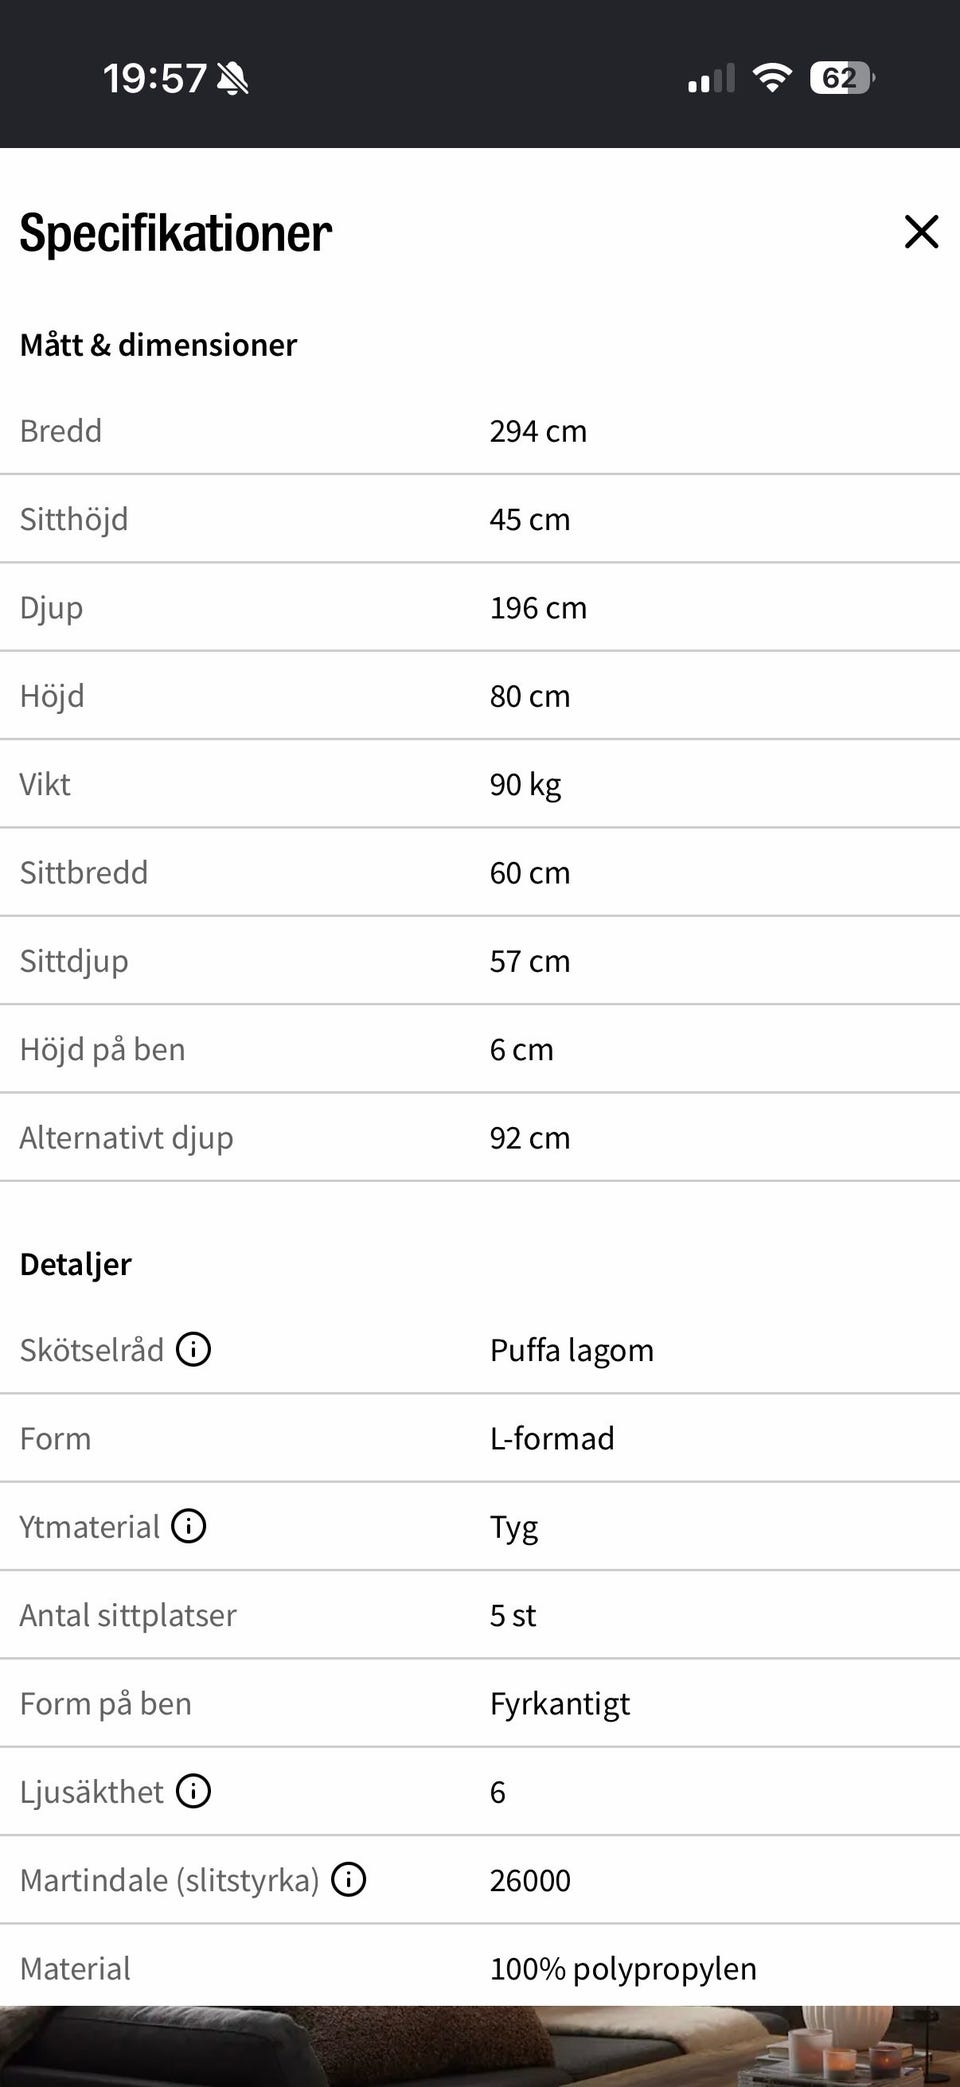Select the L-formad form value

pos(552,1438)
